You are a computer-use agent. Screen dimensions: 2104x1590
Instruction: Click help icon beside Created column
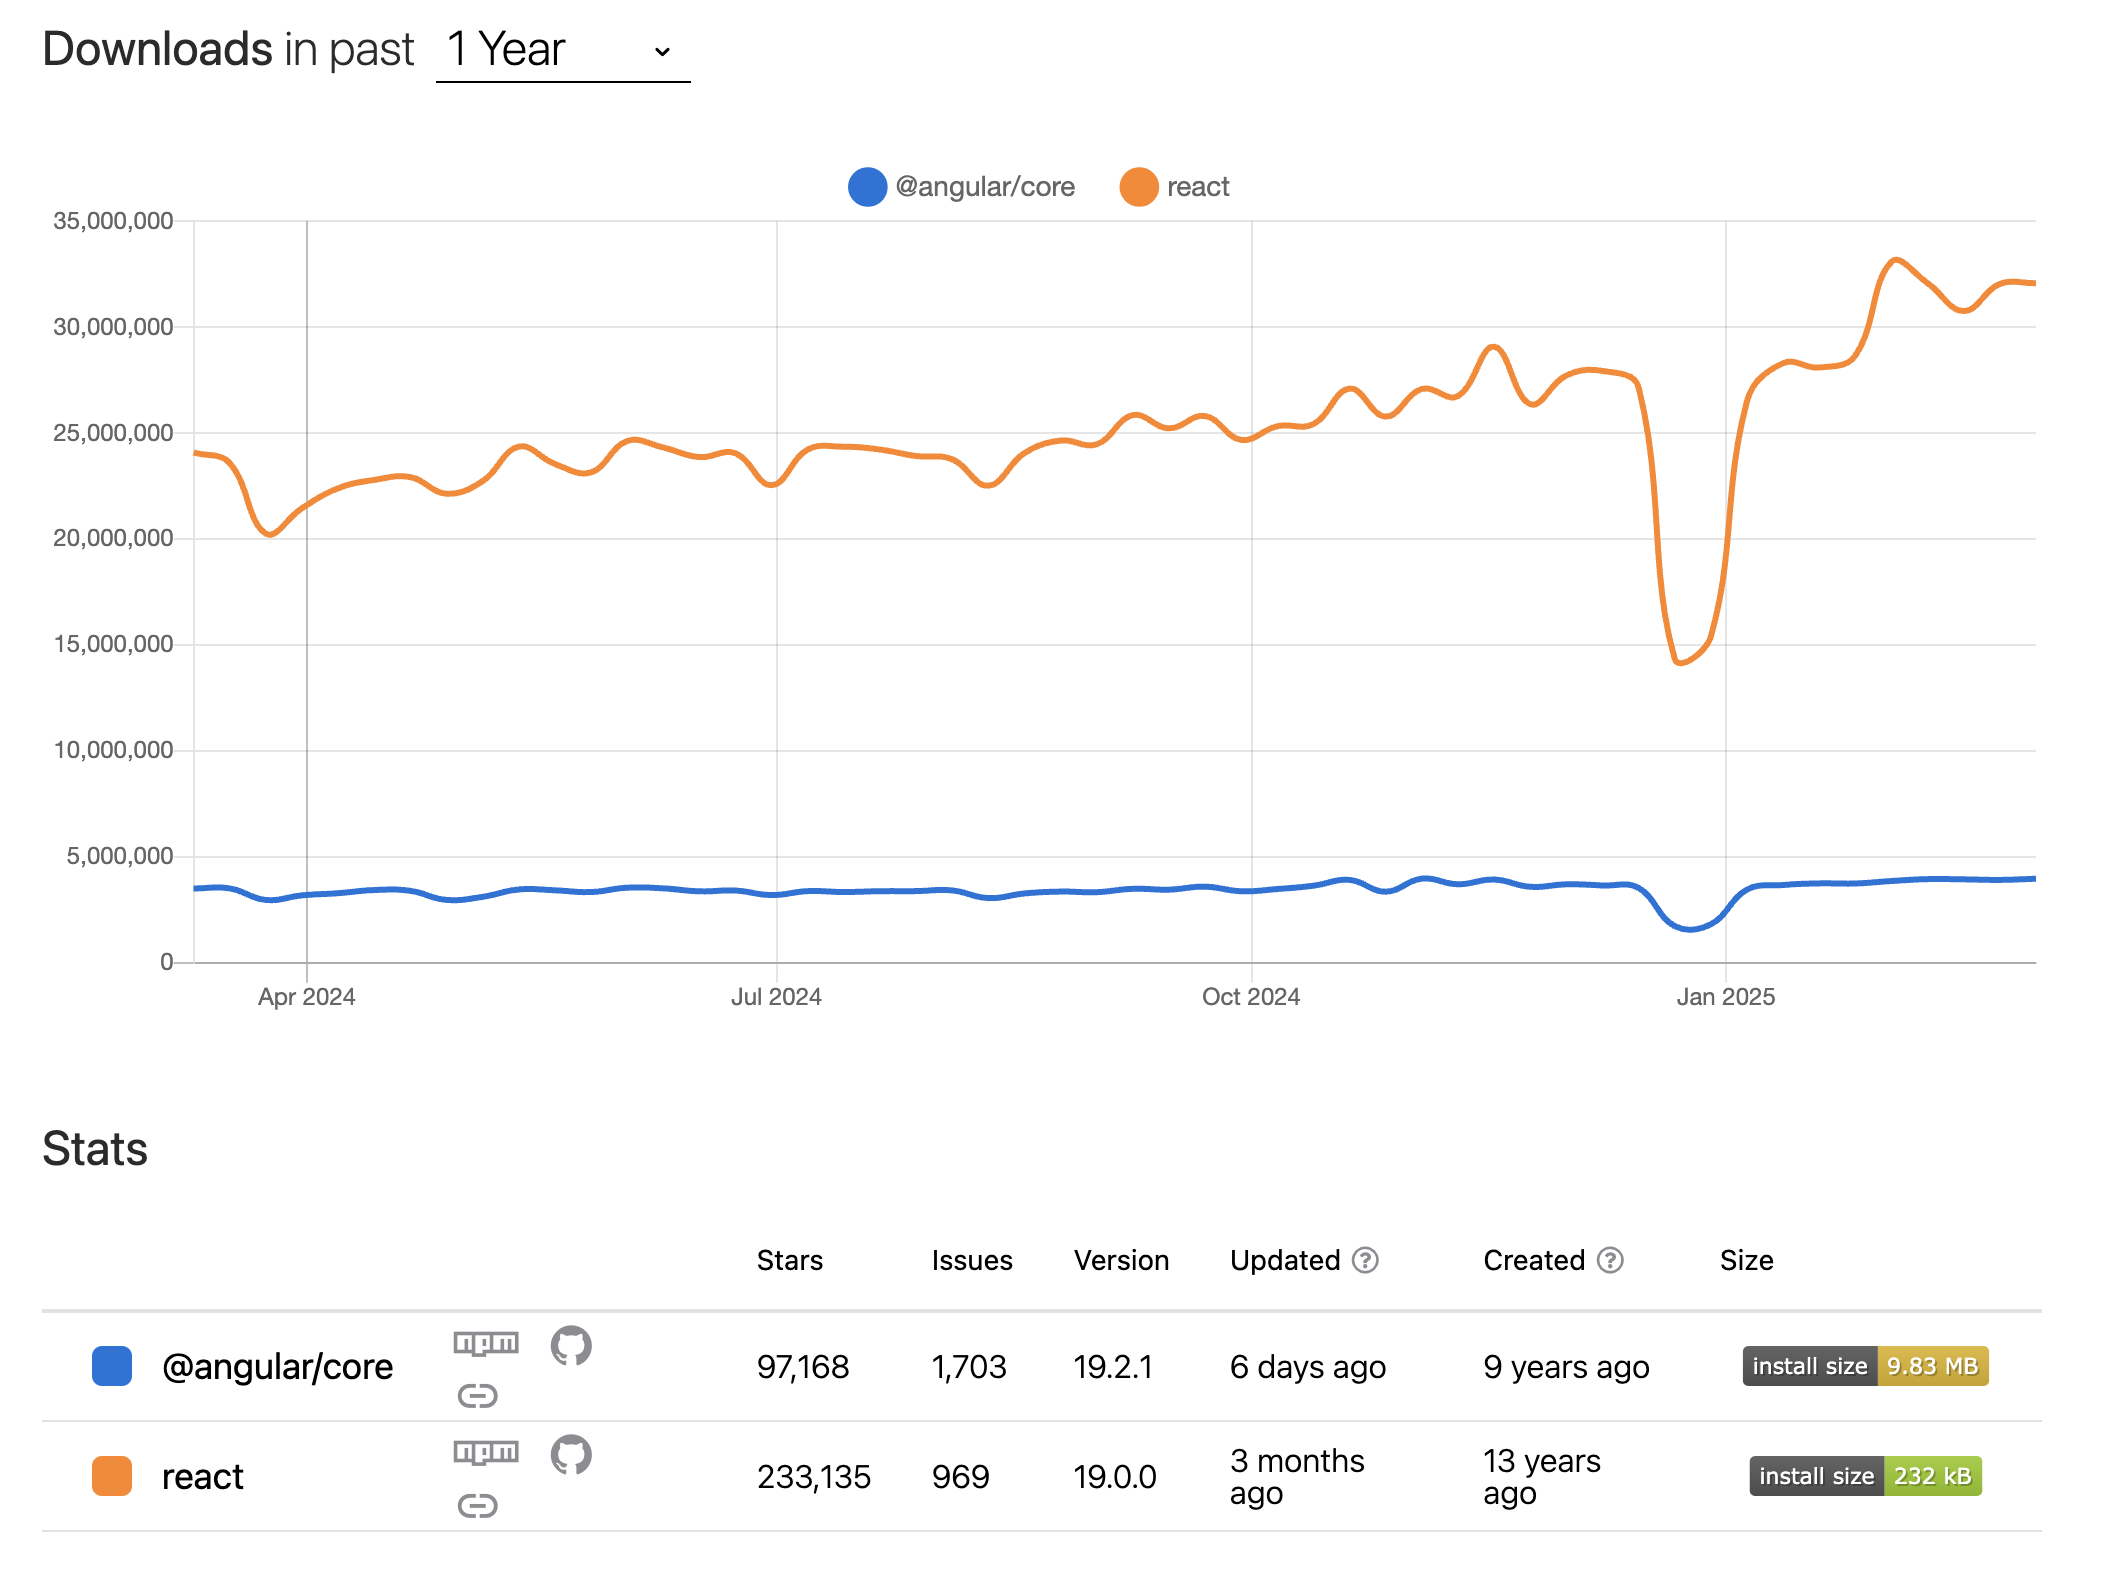pyautogui.click(x=1610, y=1260)
